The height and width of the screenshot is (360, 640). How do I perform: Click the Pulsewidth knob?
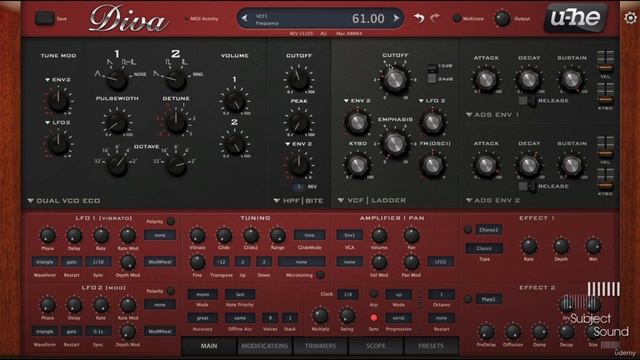(117, 122)
